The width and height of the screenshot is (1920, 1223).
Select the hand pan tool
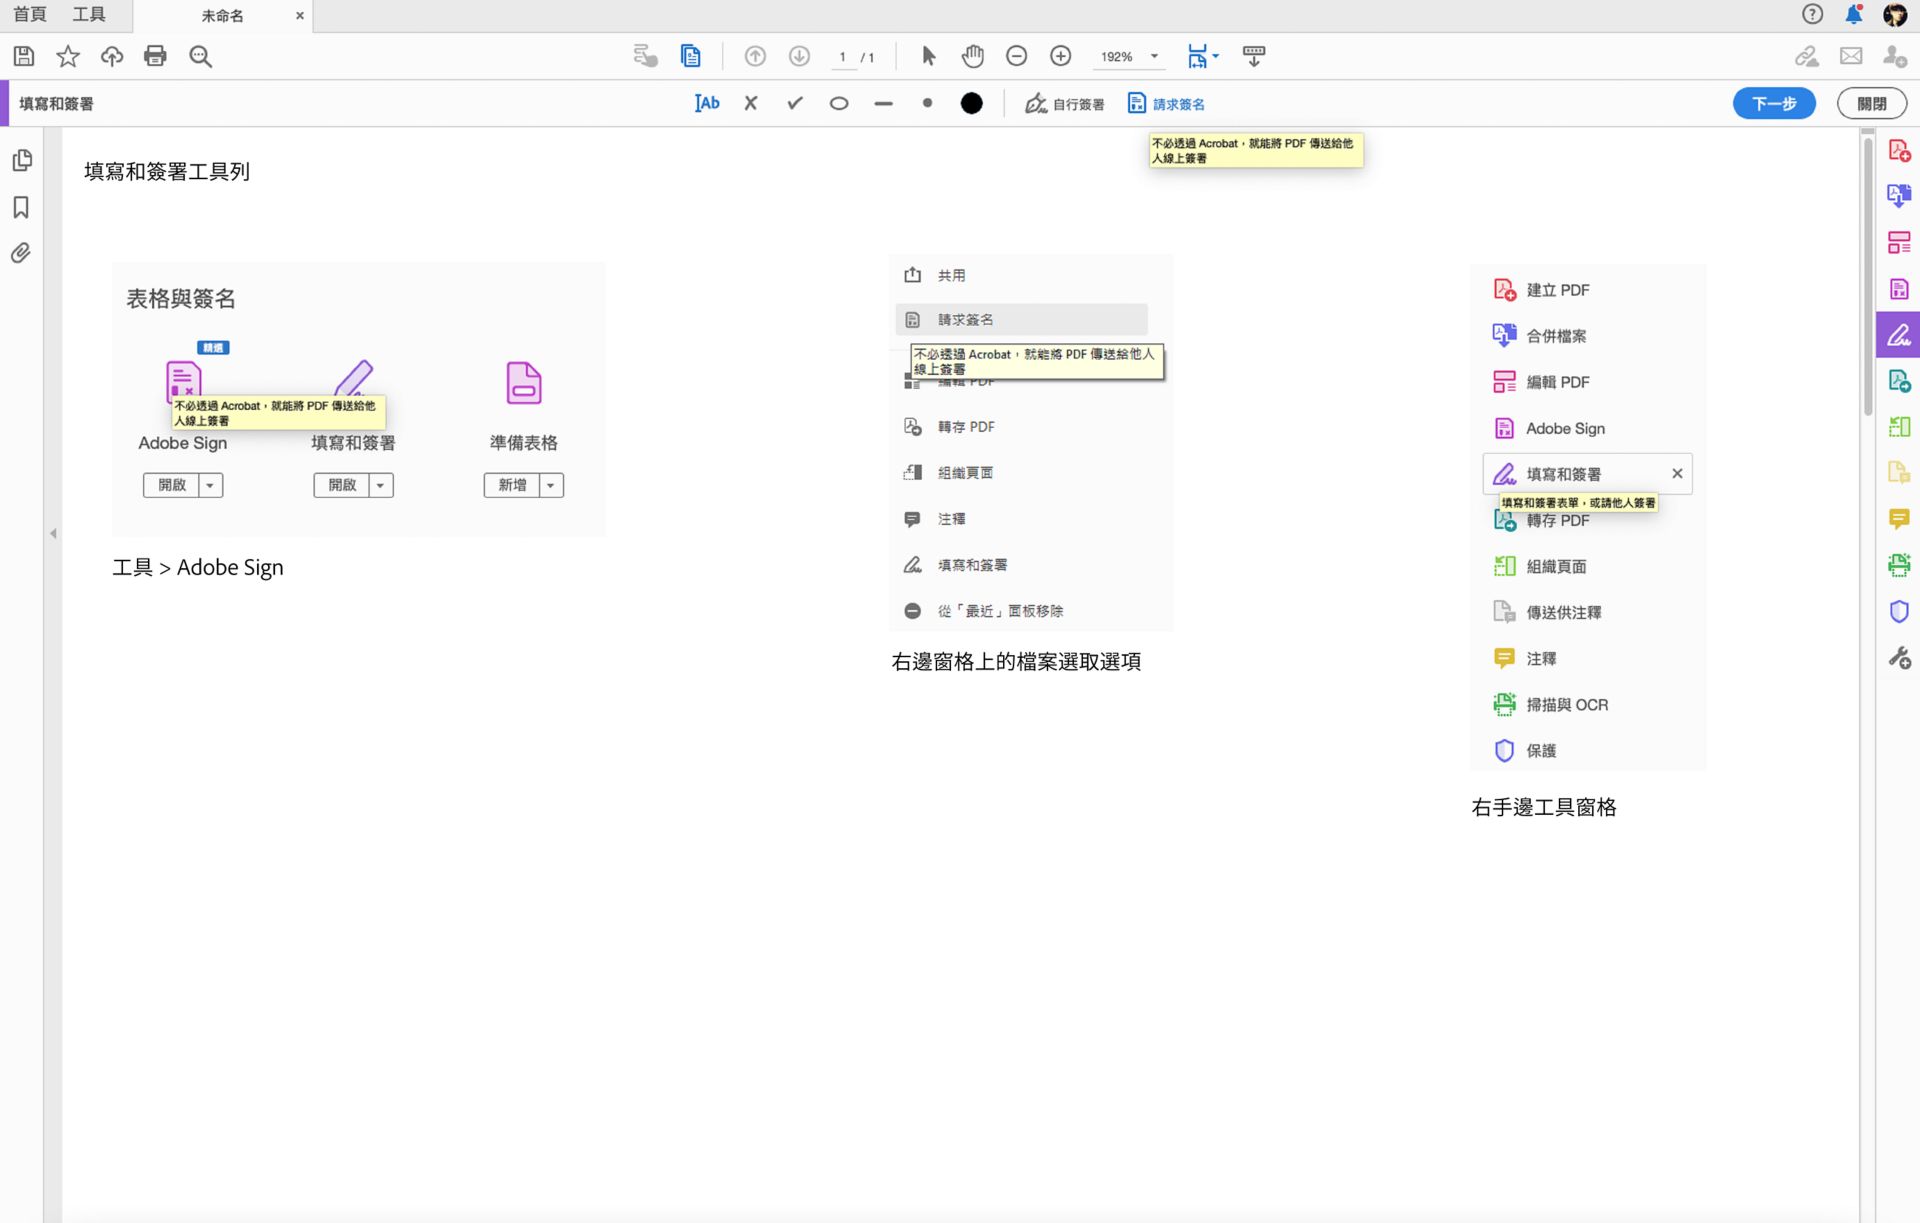(x=972, y=56)
